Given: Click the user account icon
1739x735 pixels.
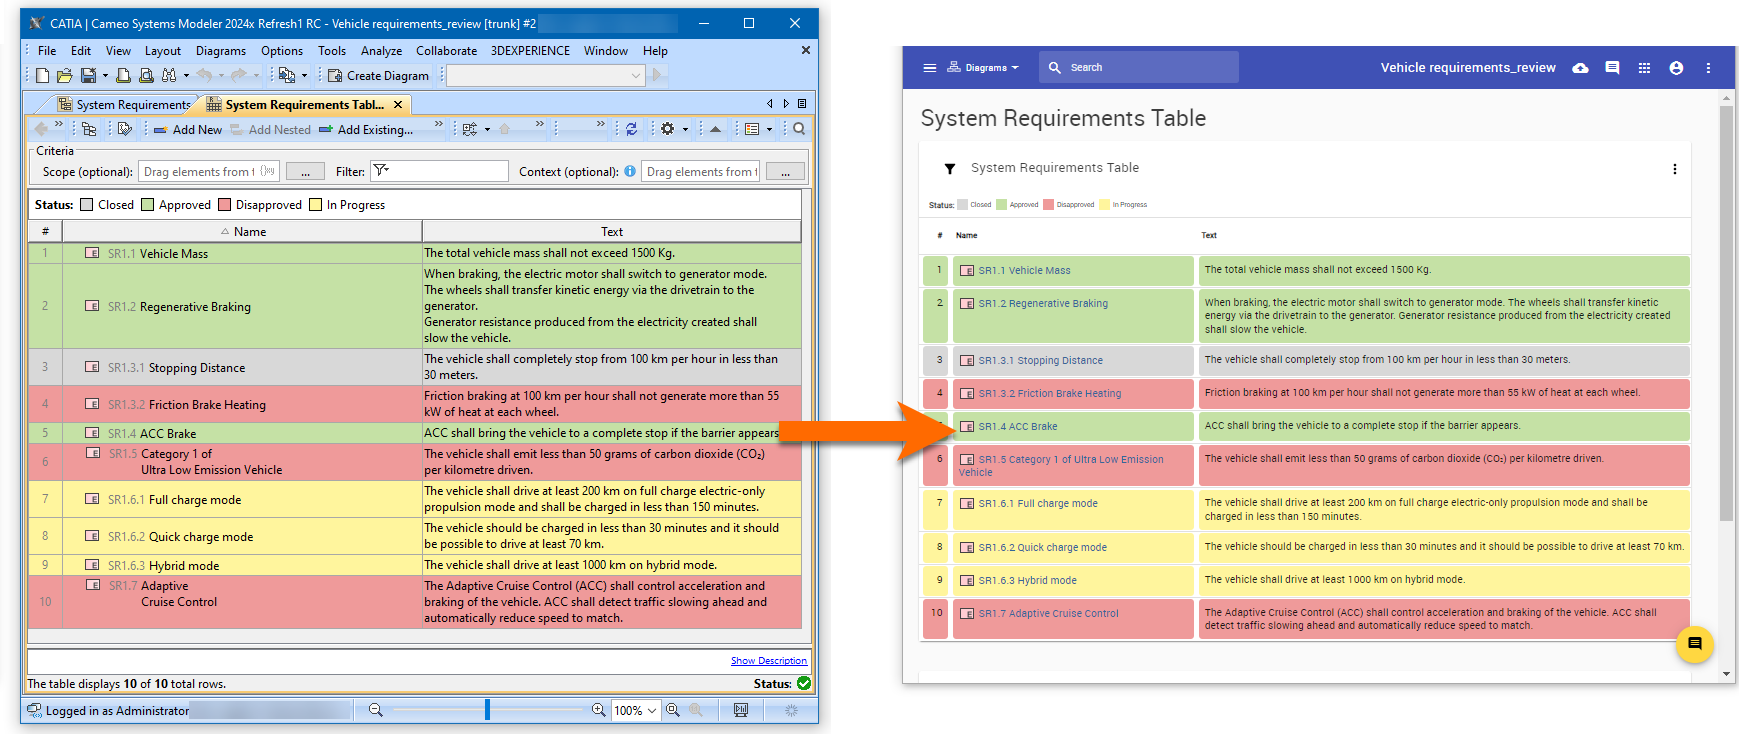Looking at the screenshot, I should (1676, 68).
